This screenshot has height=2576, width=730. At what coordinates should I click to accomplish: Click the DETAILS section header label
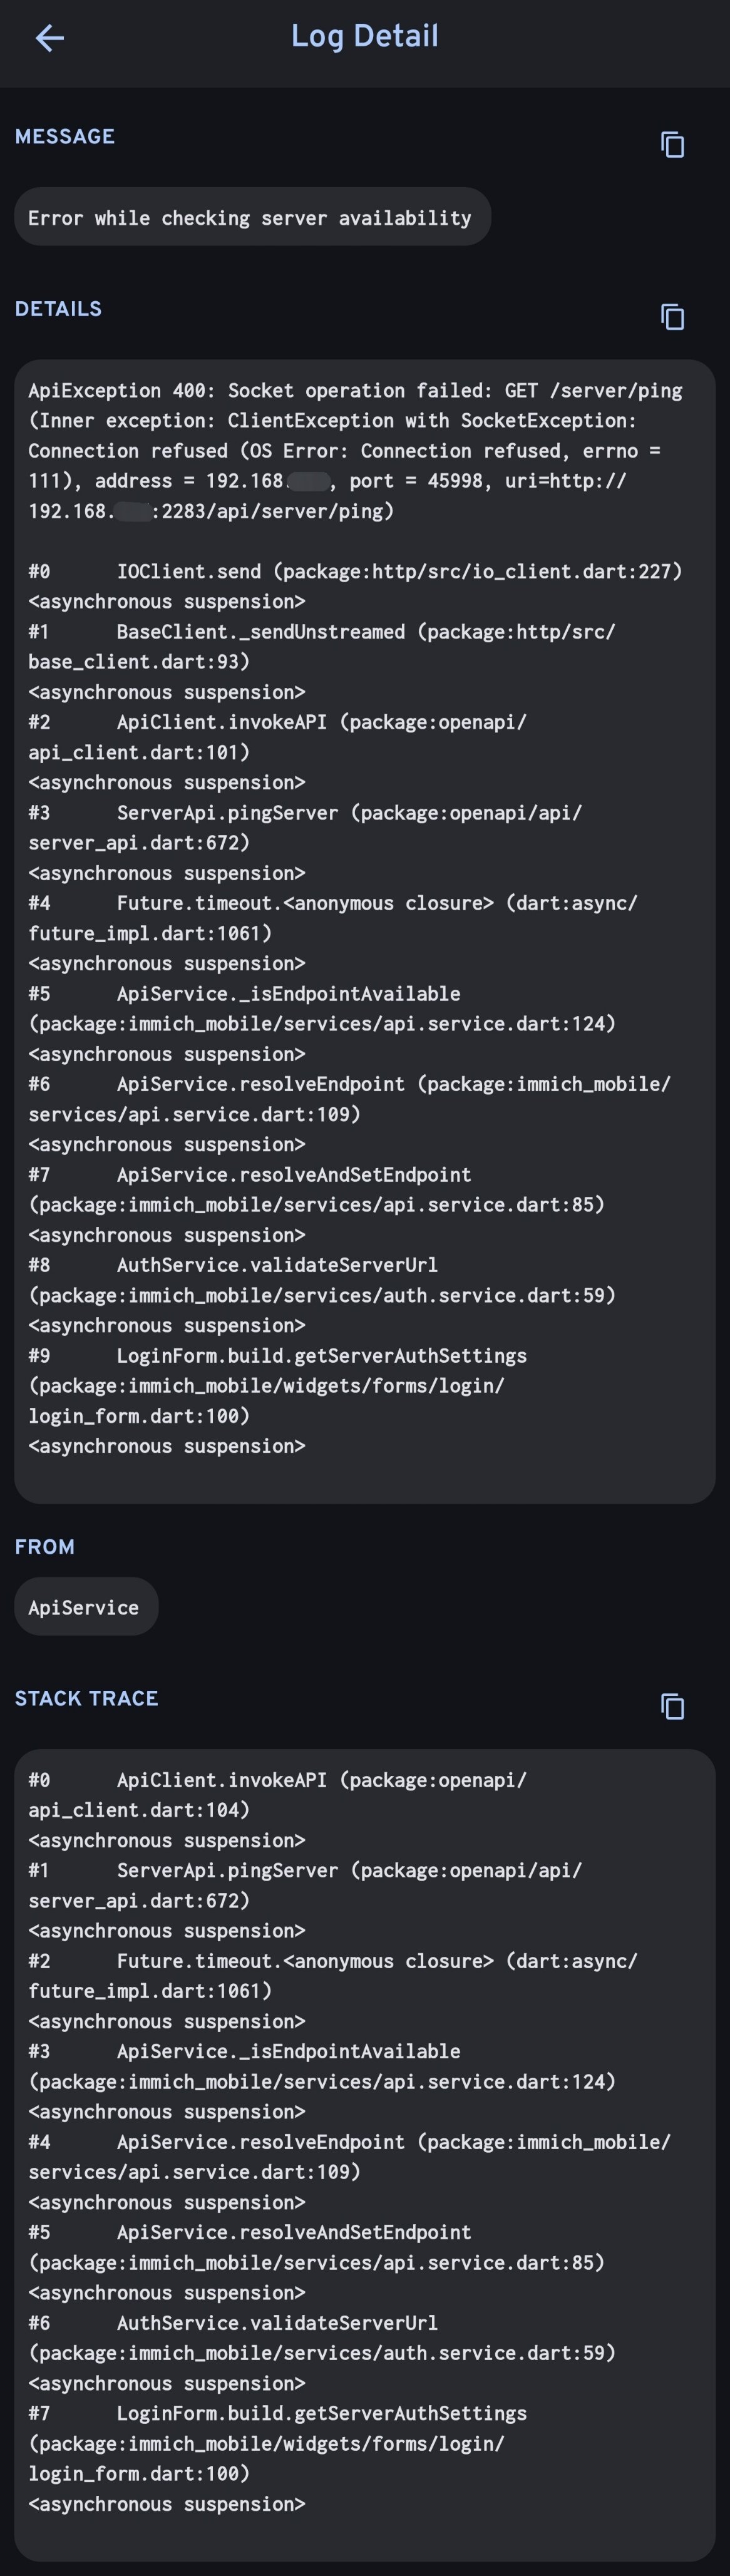[x=58, y=309]
